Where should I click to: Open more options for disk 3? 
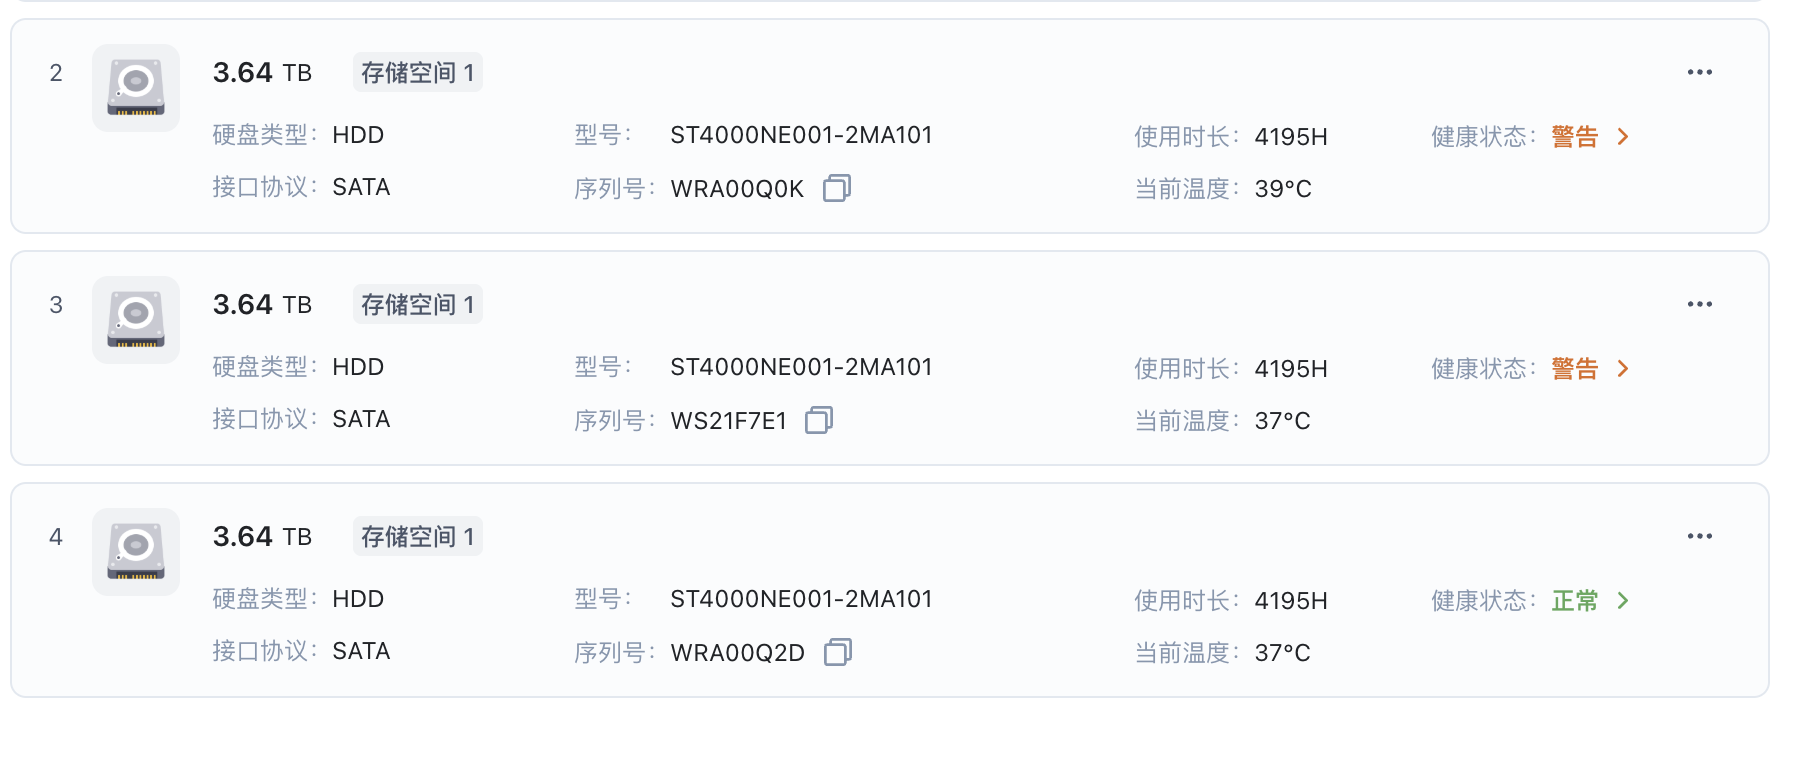pos(1699,304)
